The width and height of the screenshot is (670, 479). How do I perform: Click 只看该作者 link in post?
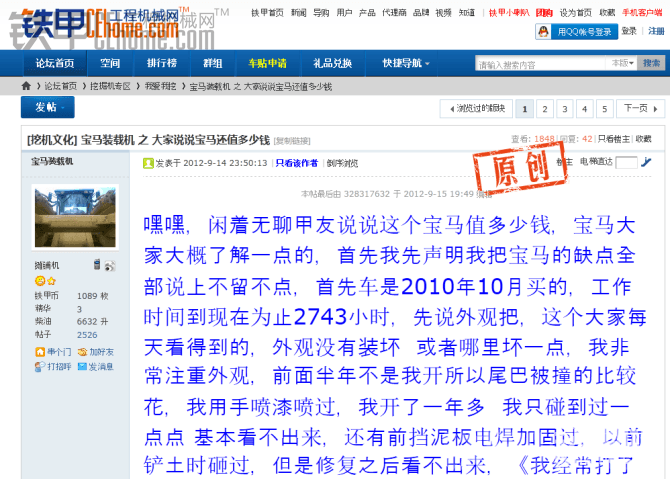297,163
